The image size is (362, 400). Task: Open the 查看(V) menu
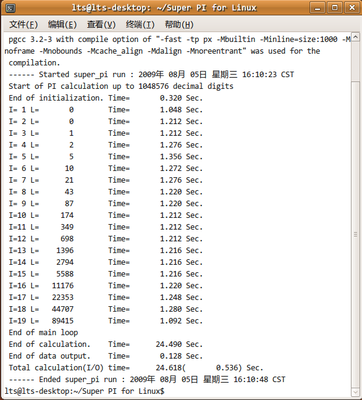pyautogui.click(x=101, y=24)
